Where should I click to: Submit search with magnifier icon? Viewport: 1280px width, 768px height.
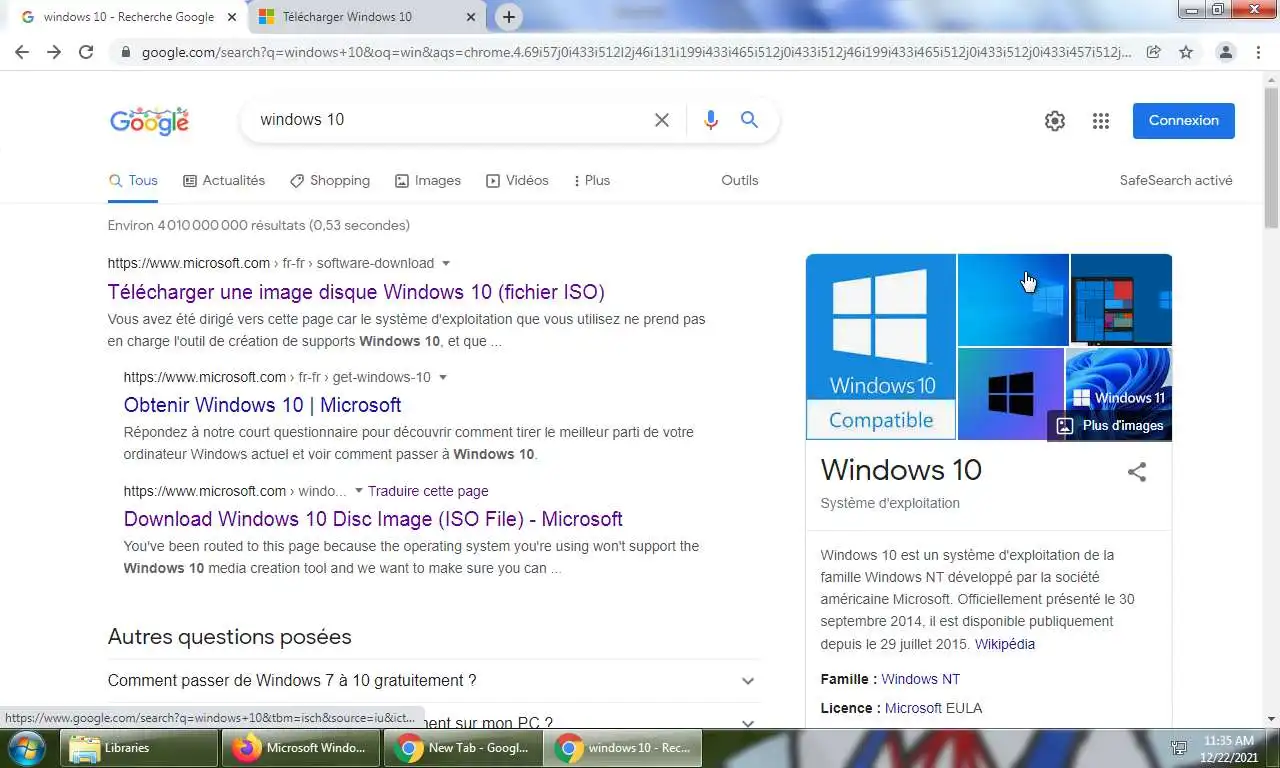tap(749, 120)
